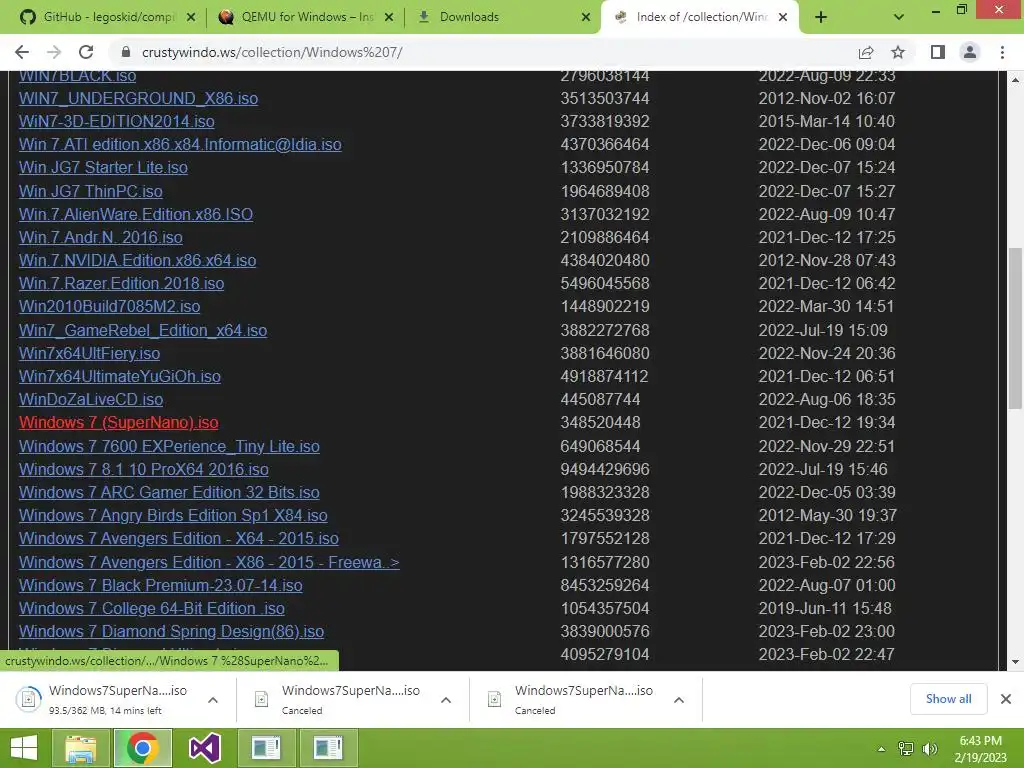This screenshot has width=1024, height=768.
Task: Expand options for the first canceled download
Action: (446, 700)
